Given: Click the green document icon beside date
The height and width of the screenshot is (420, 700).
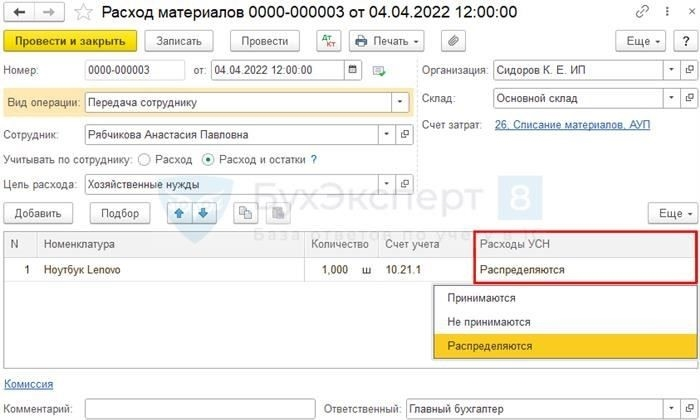Looking at the screenshot, I should click(x=379, y=71).
